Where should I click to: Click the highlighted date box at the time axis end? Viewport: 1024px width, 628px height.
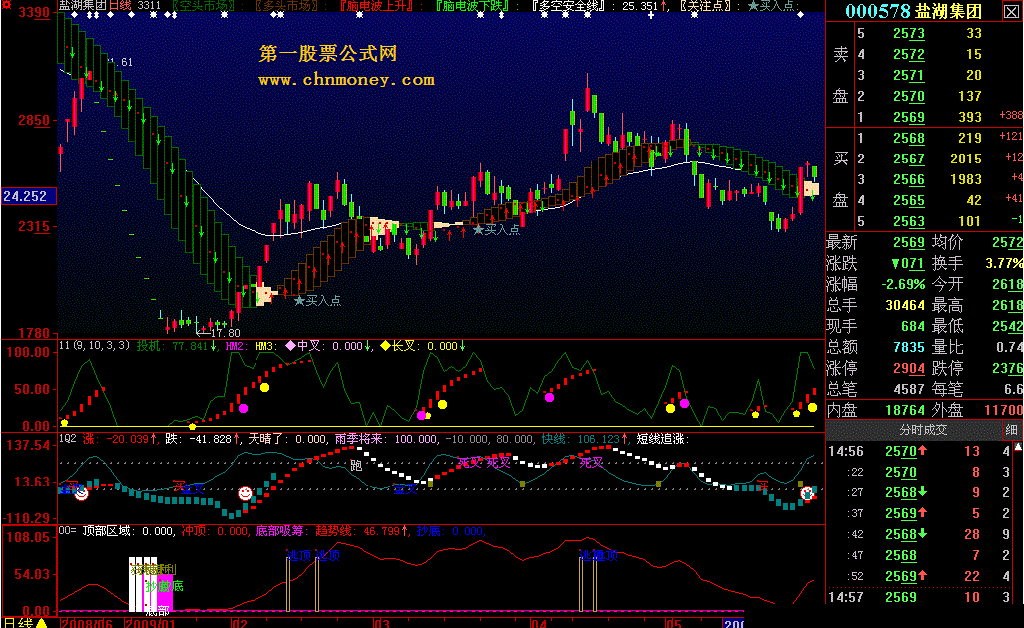click(x=733, y=623)
